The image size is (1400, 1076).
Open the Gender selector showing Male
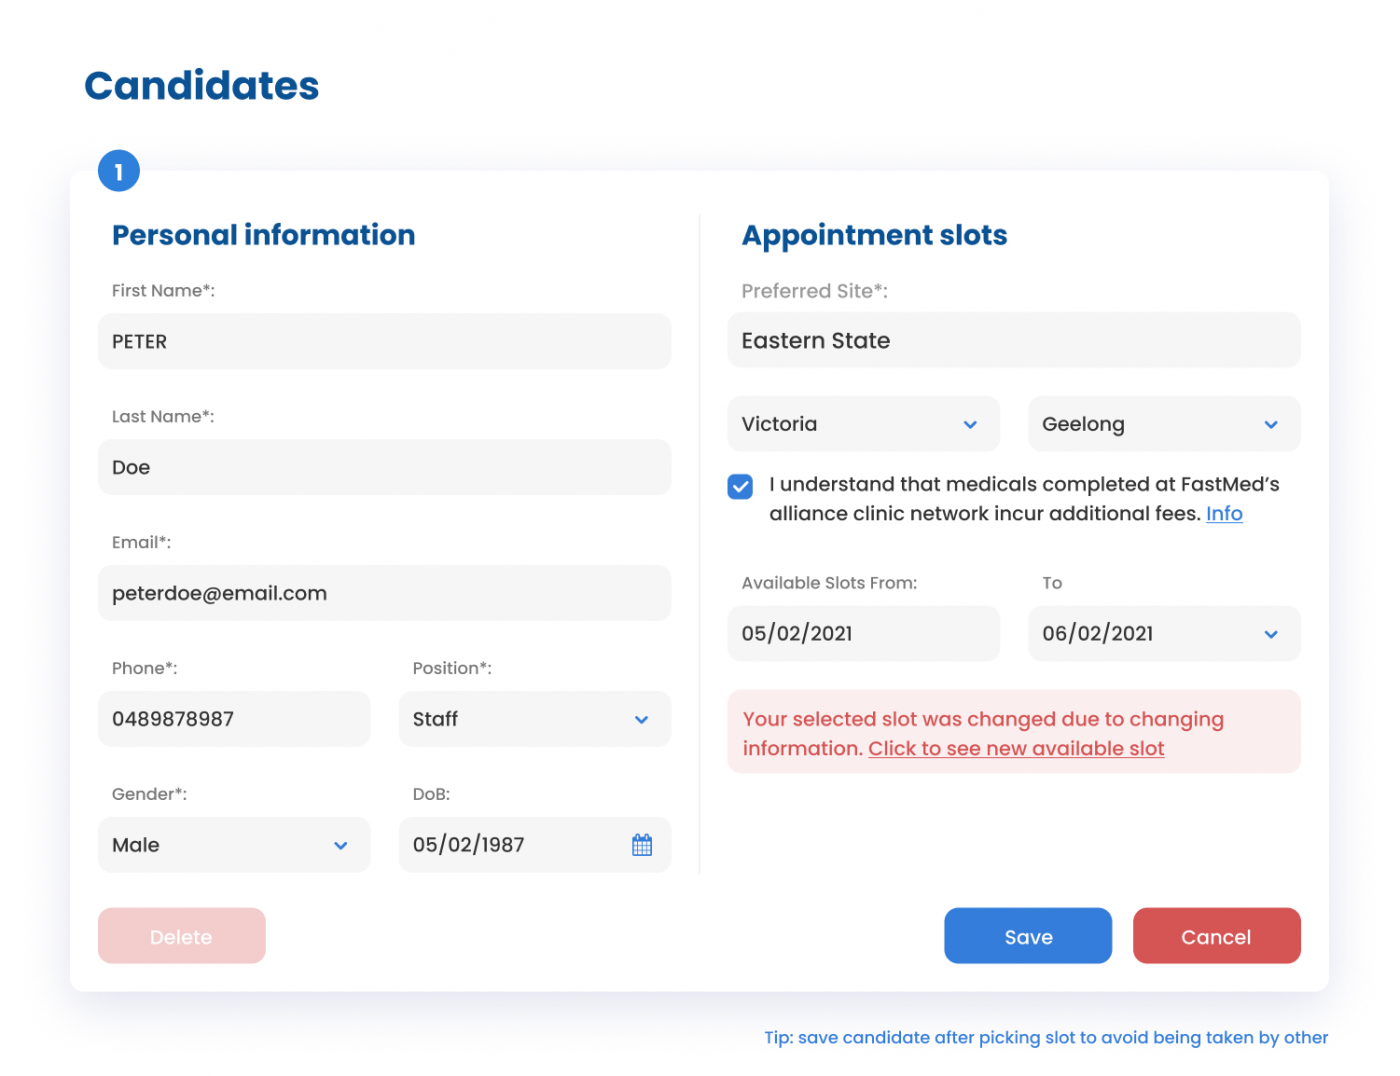[234, 845]
